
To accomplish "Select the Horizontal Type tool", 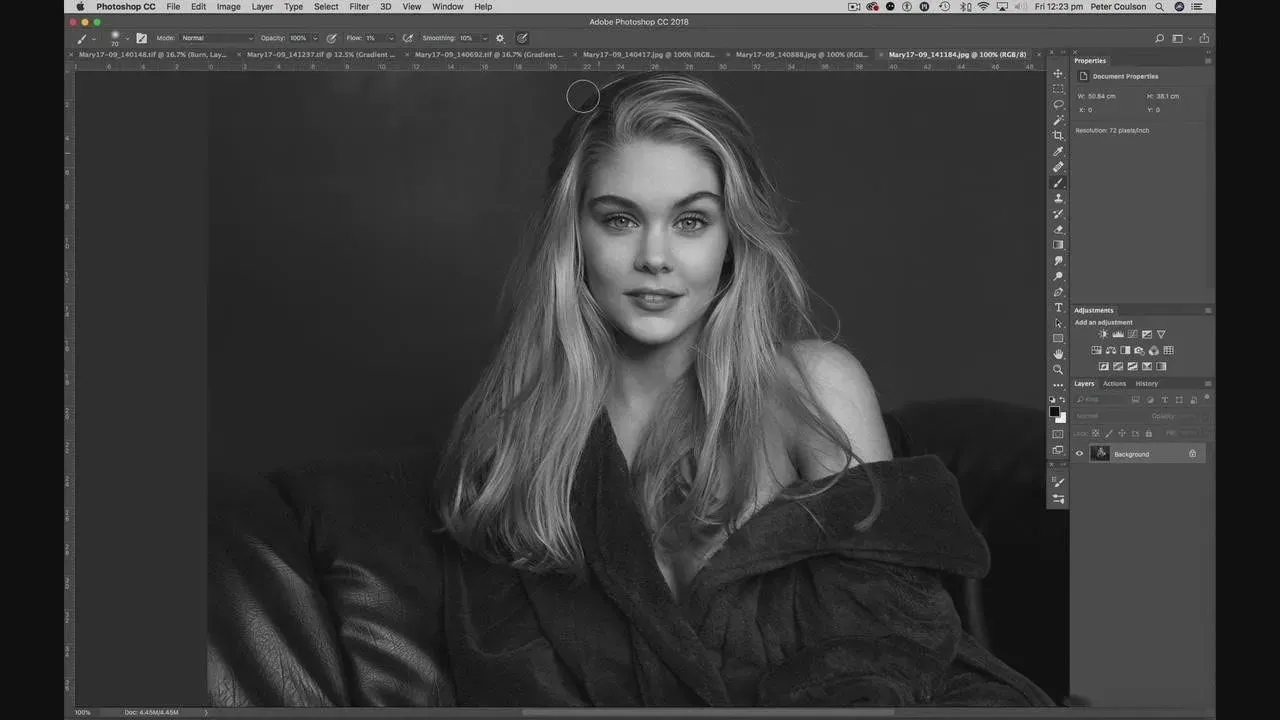I will 1058,308.
